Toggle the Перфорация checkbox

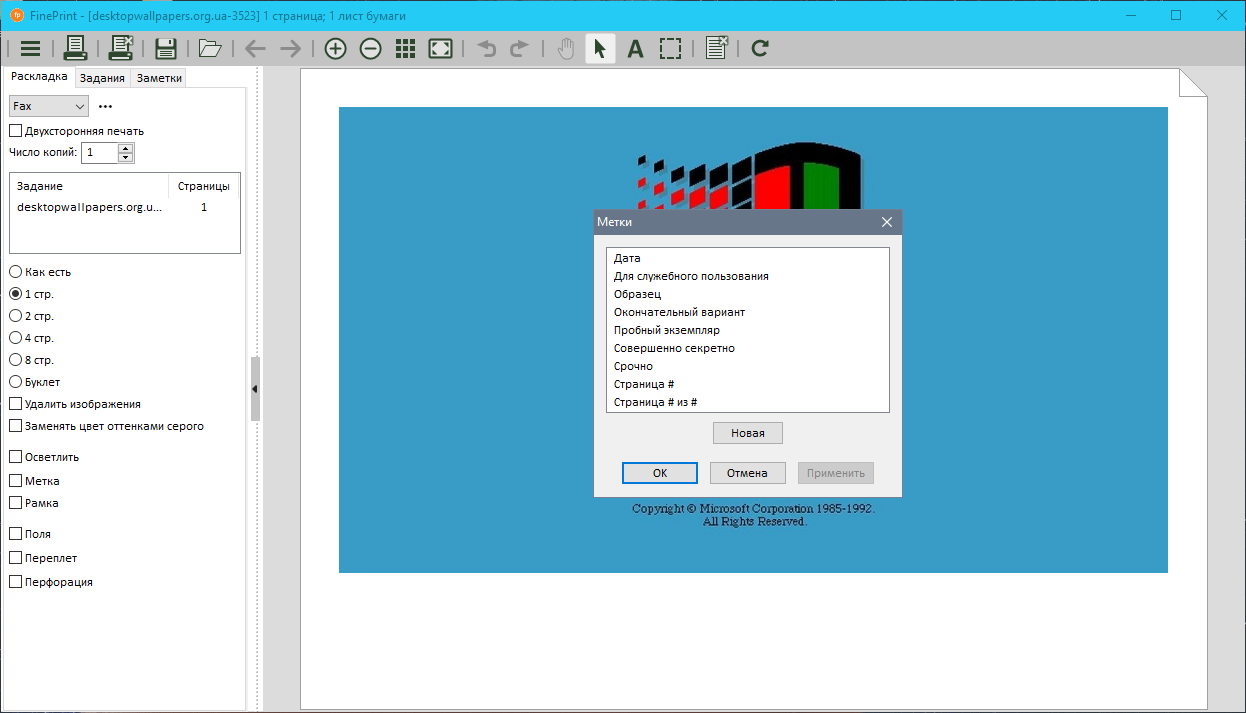click(51, 582)
